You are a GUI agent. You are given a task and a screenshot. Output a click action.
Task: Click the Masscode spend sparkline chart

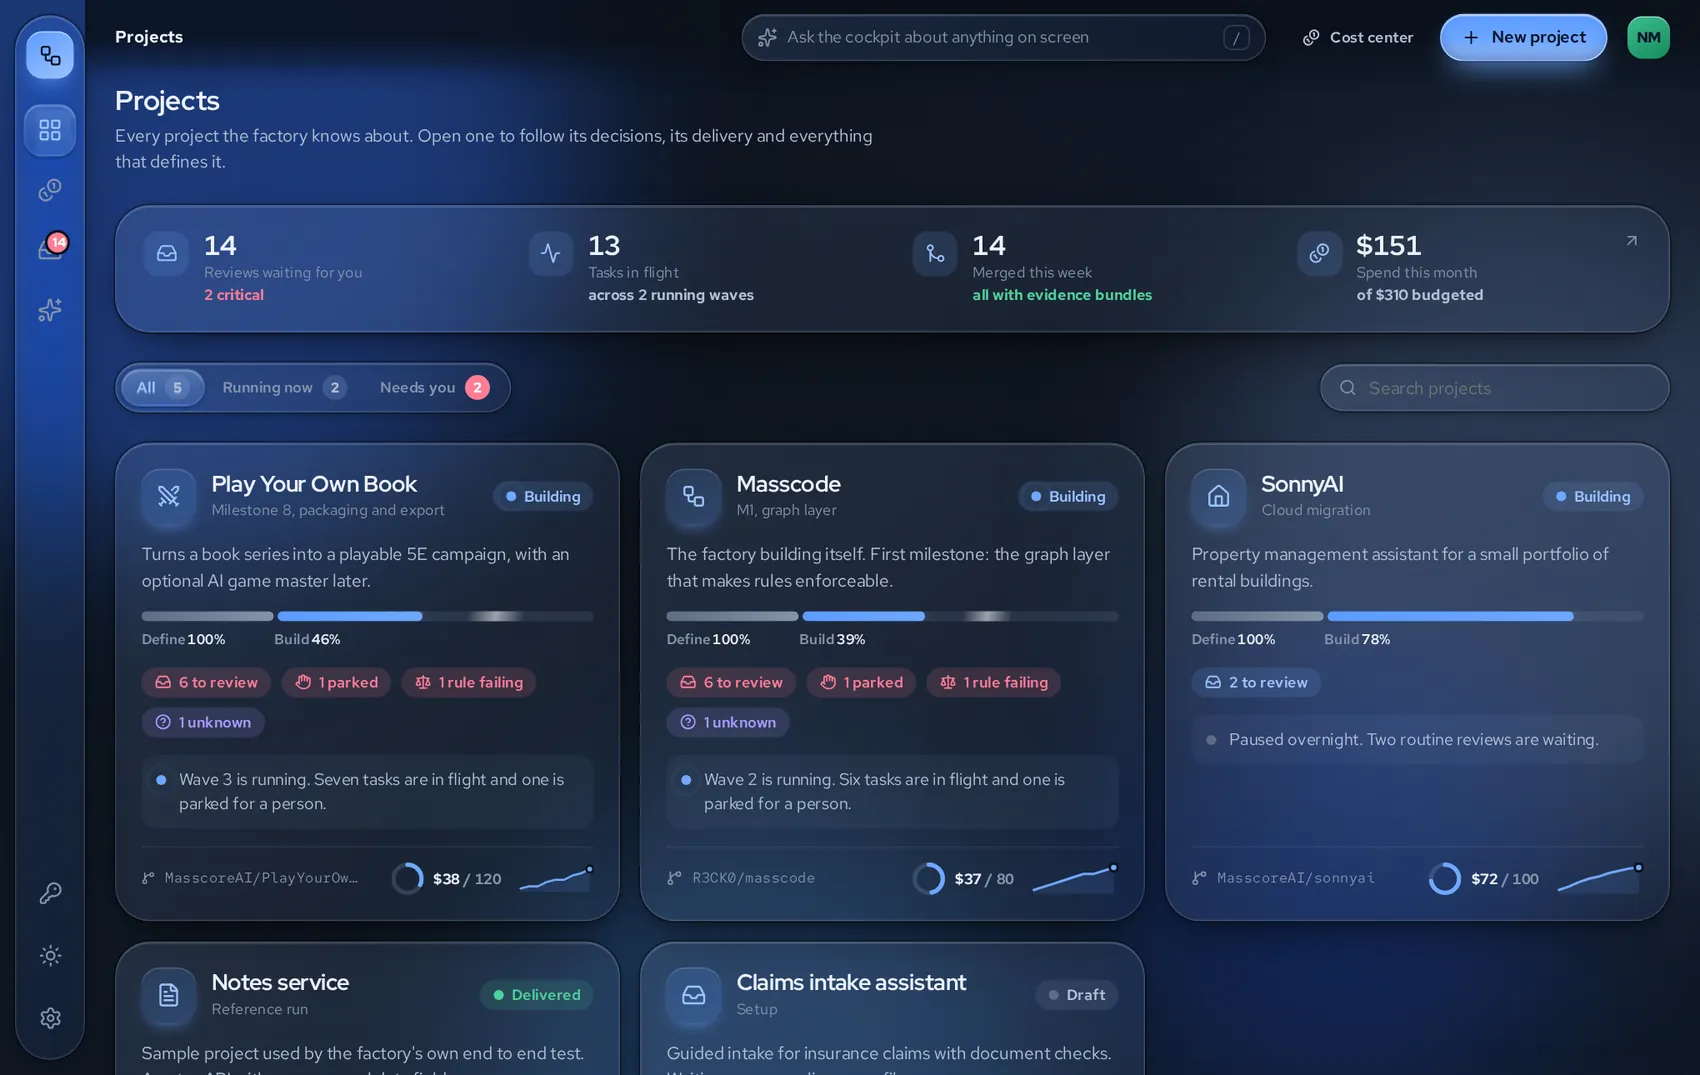pos(1075,878)
